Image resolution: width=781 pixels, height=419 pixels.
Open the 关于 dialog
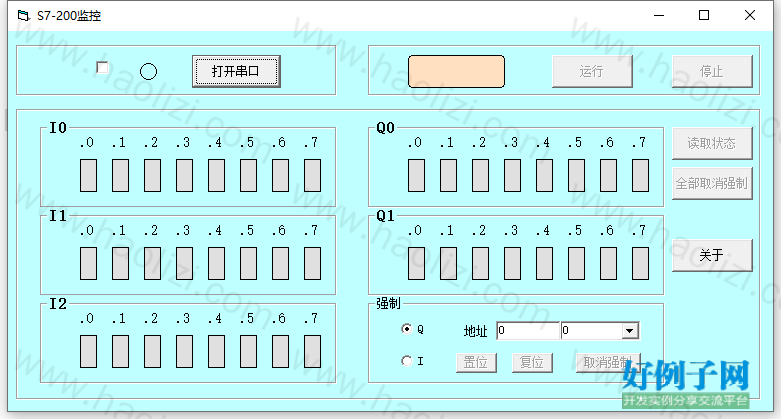[712, 255]
